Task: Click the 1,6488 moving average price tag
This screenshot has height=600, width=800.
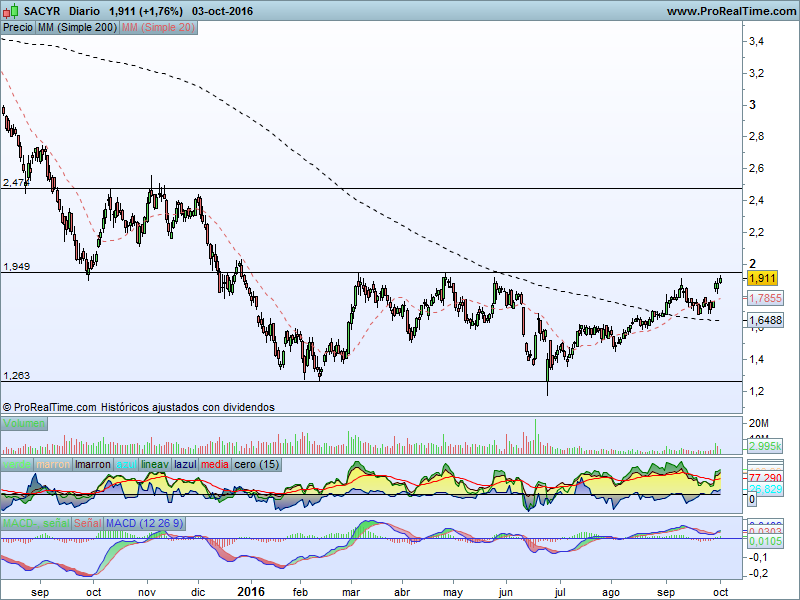Action: click(x=765, y=320)
